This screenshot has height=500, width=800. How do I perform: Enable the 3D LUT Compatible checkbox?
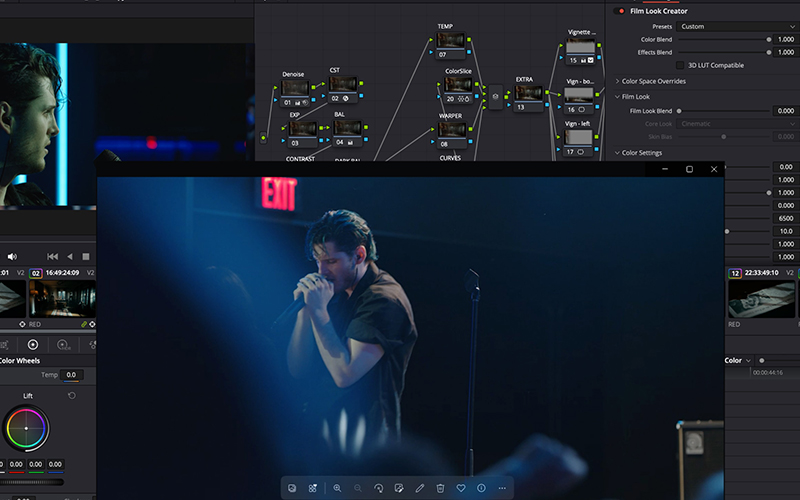pos(681,65)
